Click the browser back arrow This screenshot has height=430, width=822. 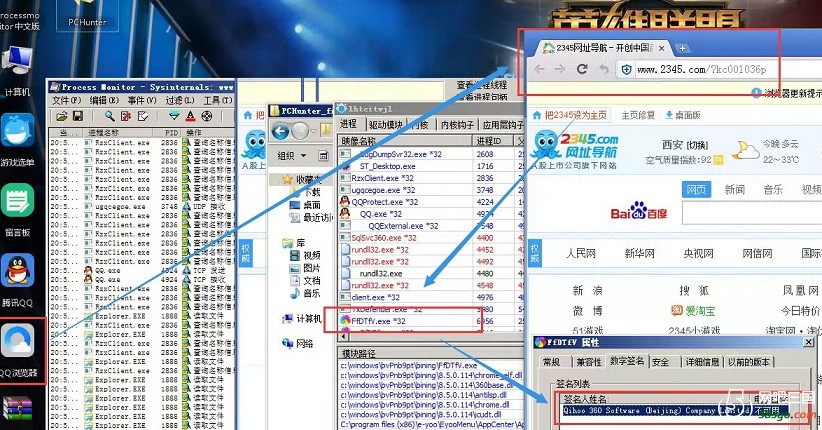pyautogui.click(x=539, y=69)
